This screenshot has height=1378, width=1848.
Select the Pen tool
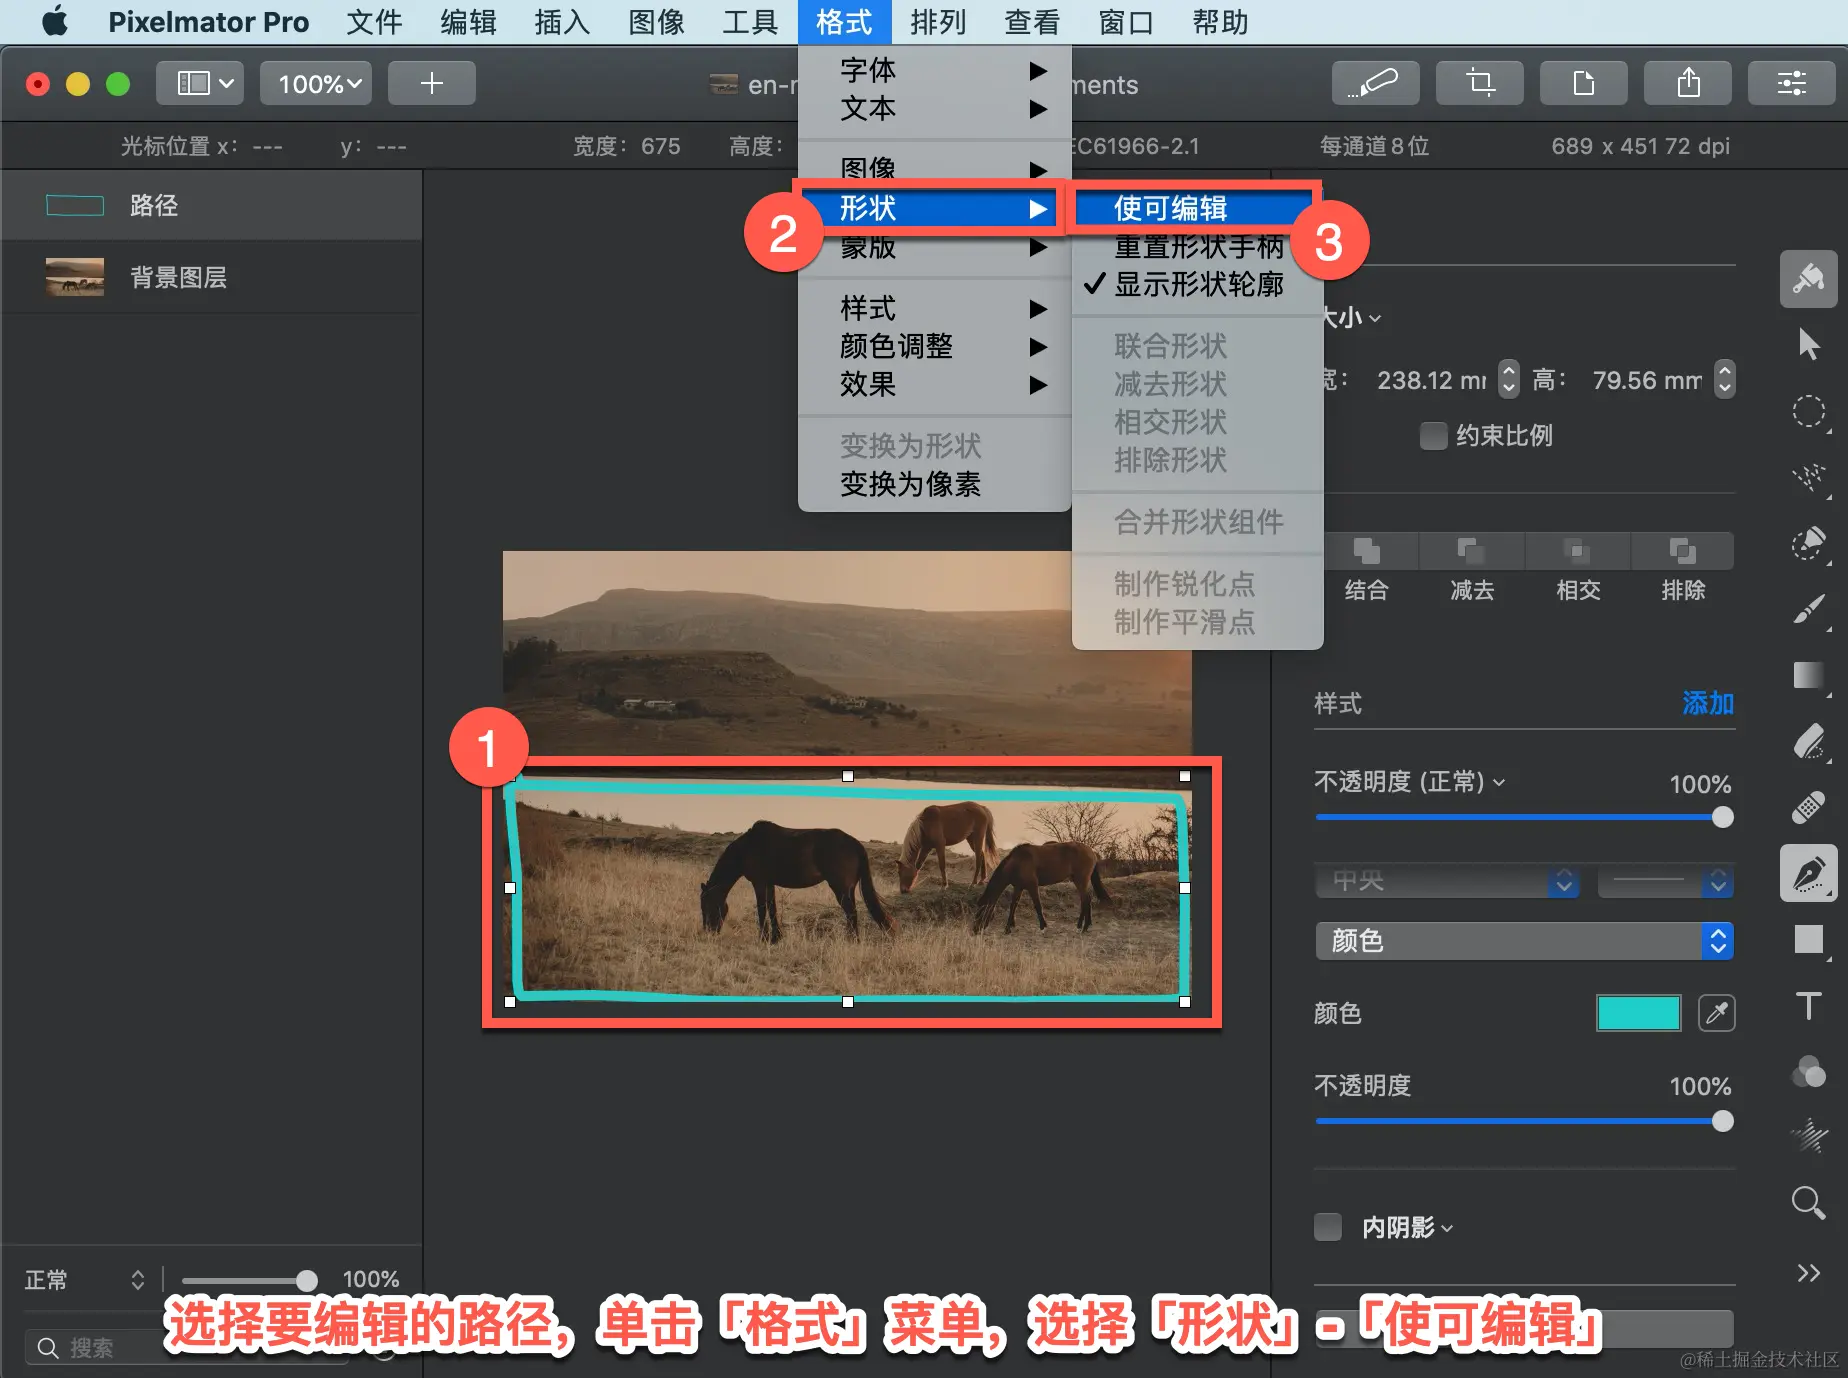tap(1808, 873)
